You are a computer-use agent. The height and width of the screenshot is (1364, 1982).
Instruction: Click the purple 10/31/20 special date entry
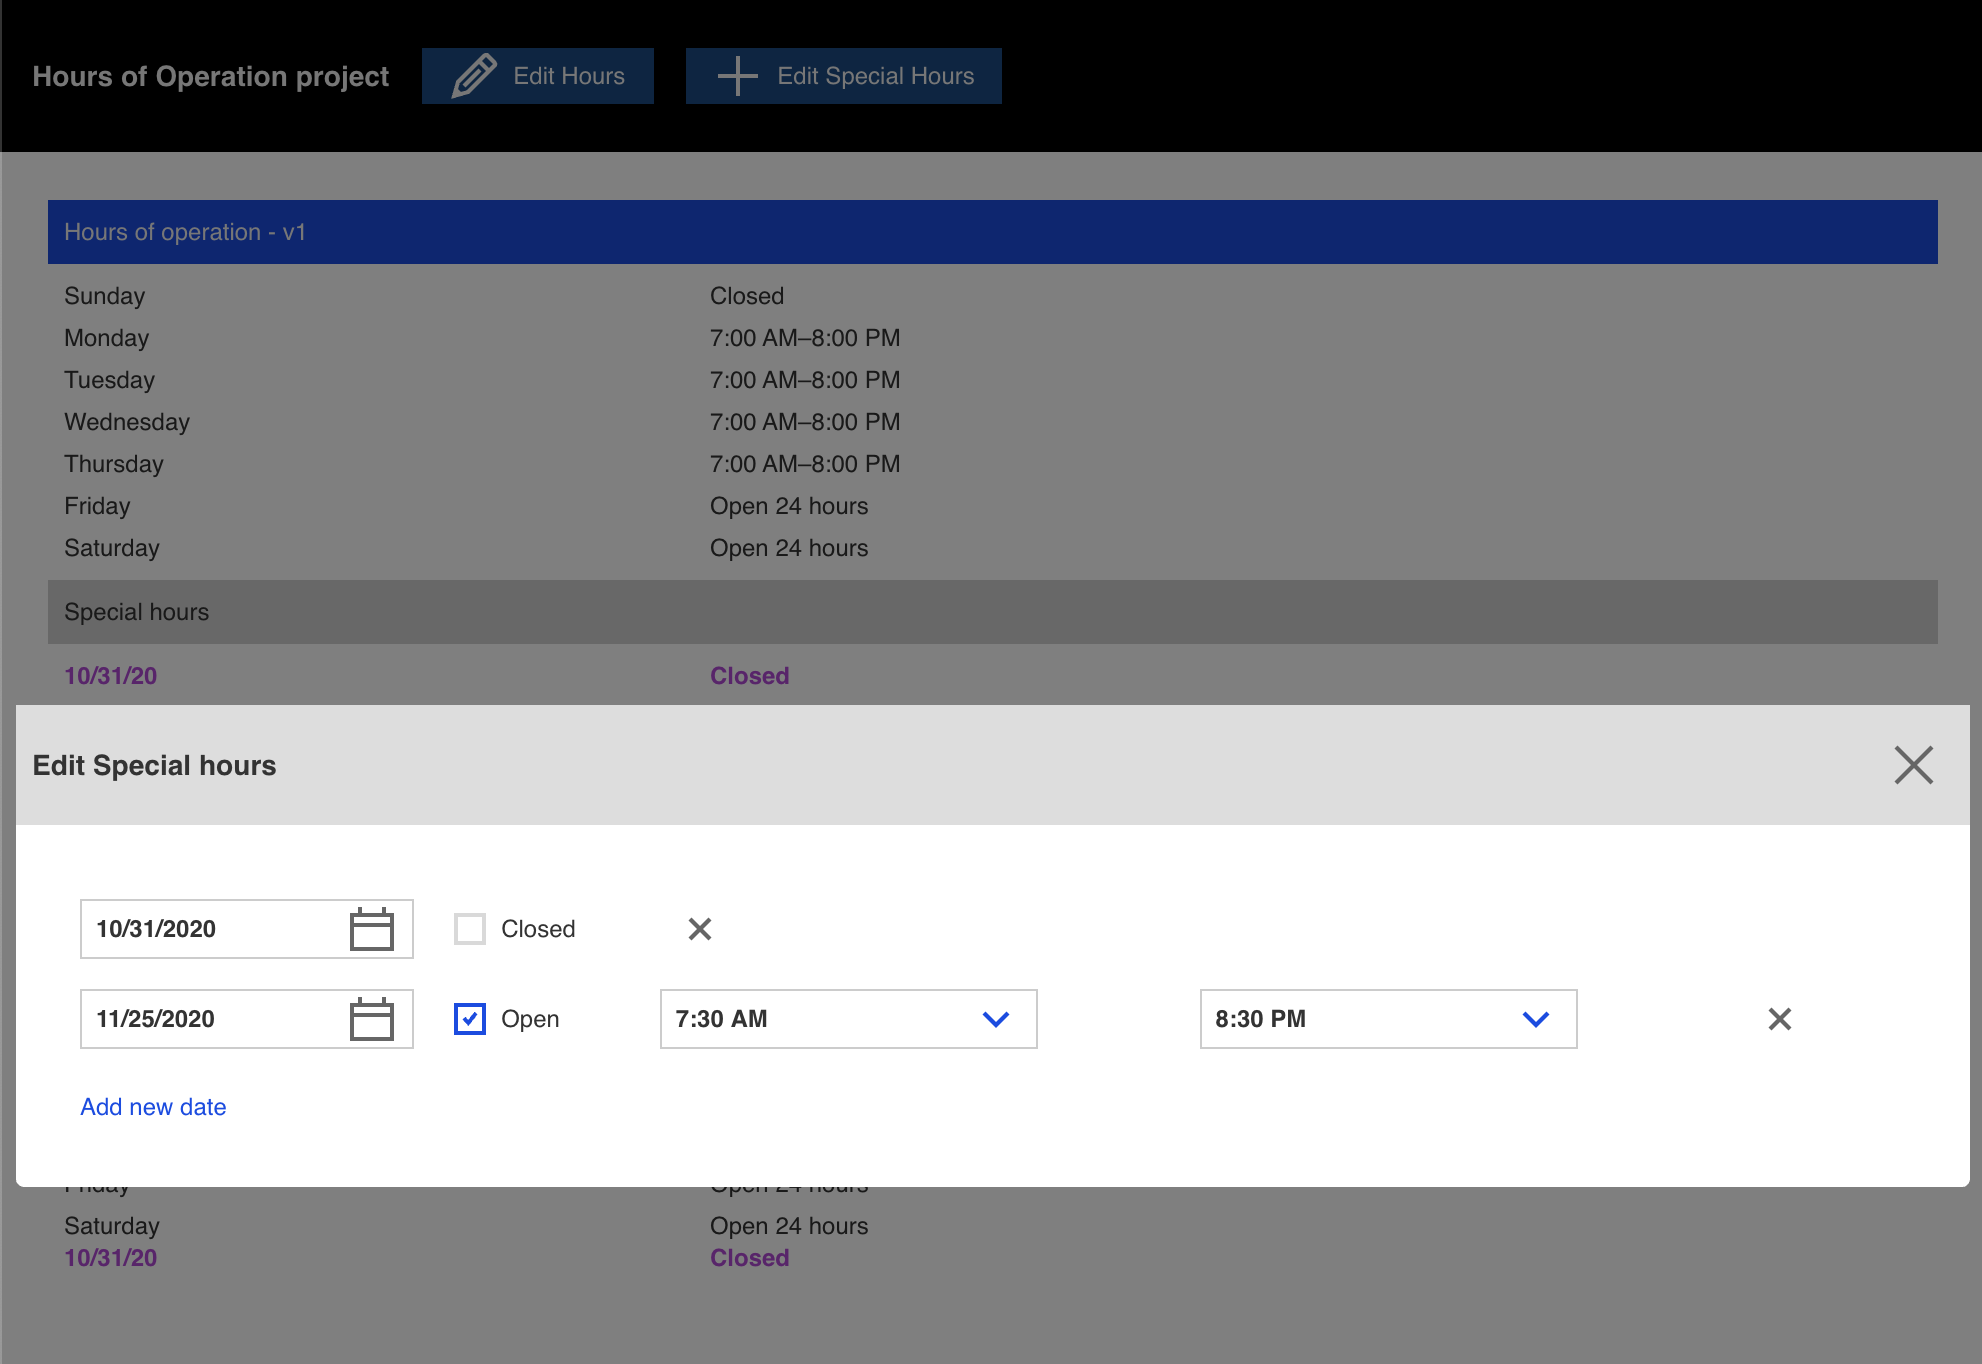point(111,676)
